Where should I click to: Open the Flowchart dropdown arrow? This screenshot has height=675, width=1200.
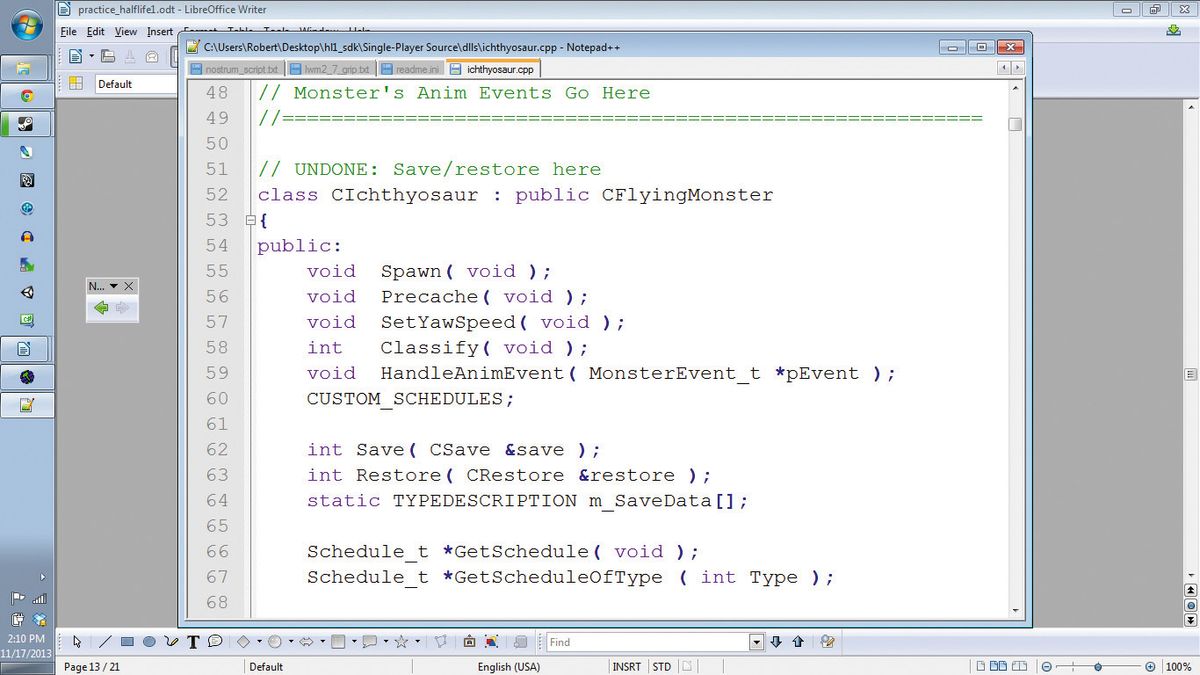click(x=354, y=642)
